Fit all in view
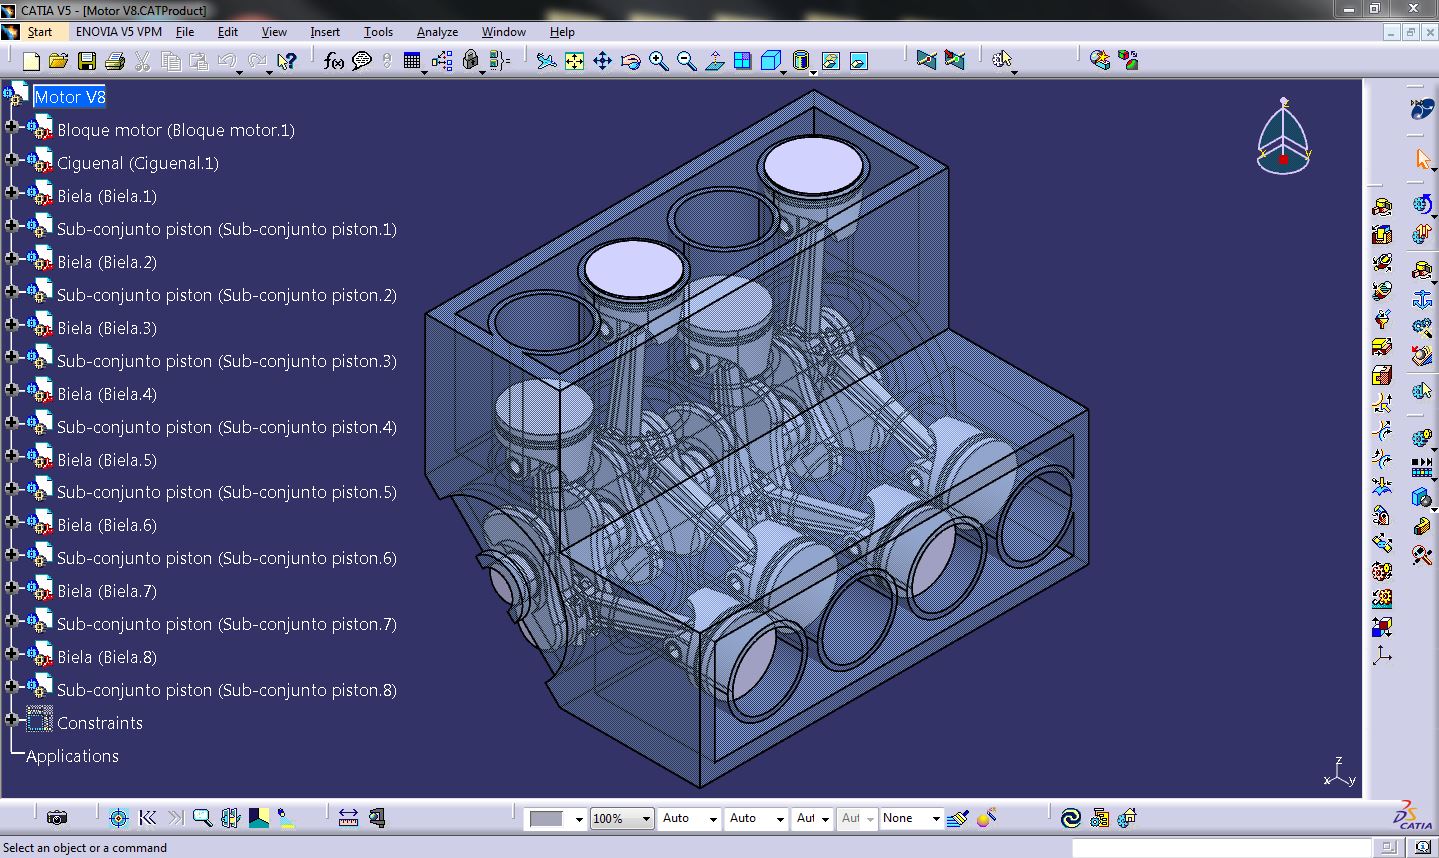This screenshot has height=858, width=1439. click(574, 61)
